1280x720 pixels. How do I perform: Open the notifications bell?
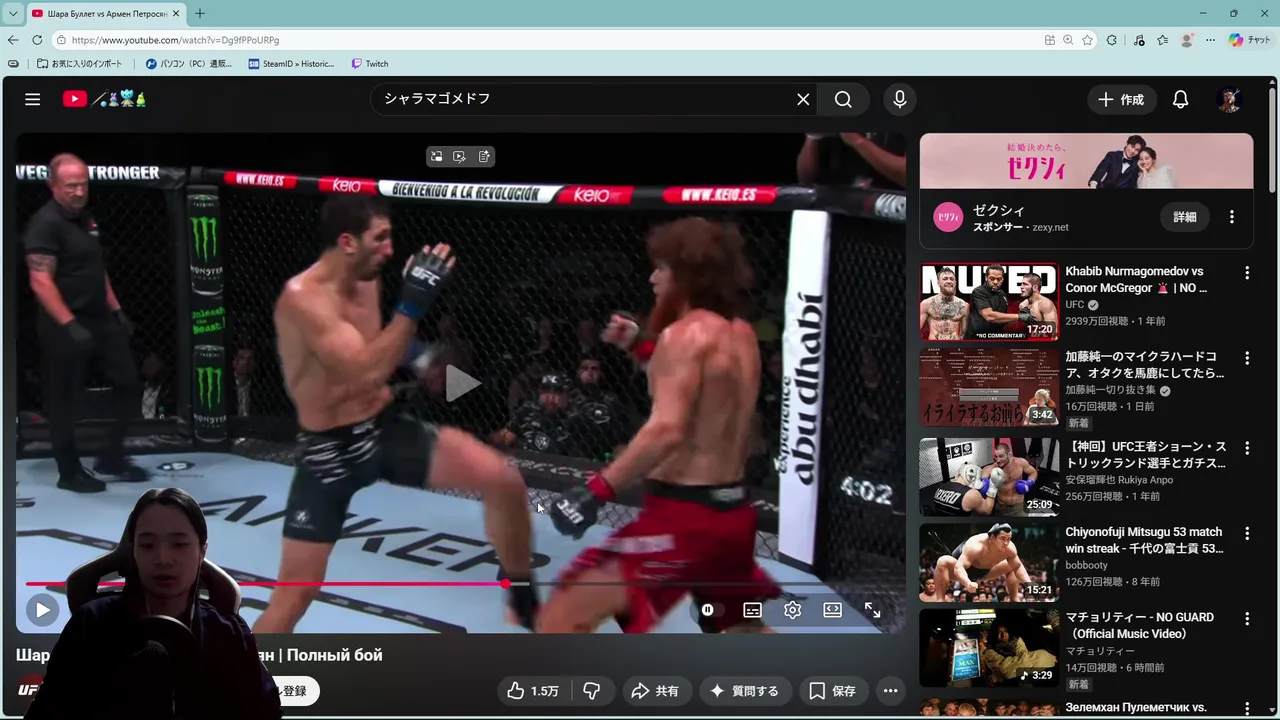coord(1181,99)
